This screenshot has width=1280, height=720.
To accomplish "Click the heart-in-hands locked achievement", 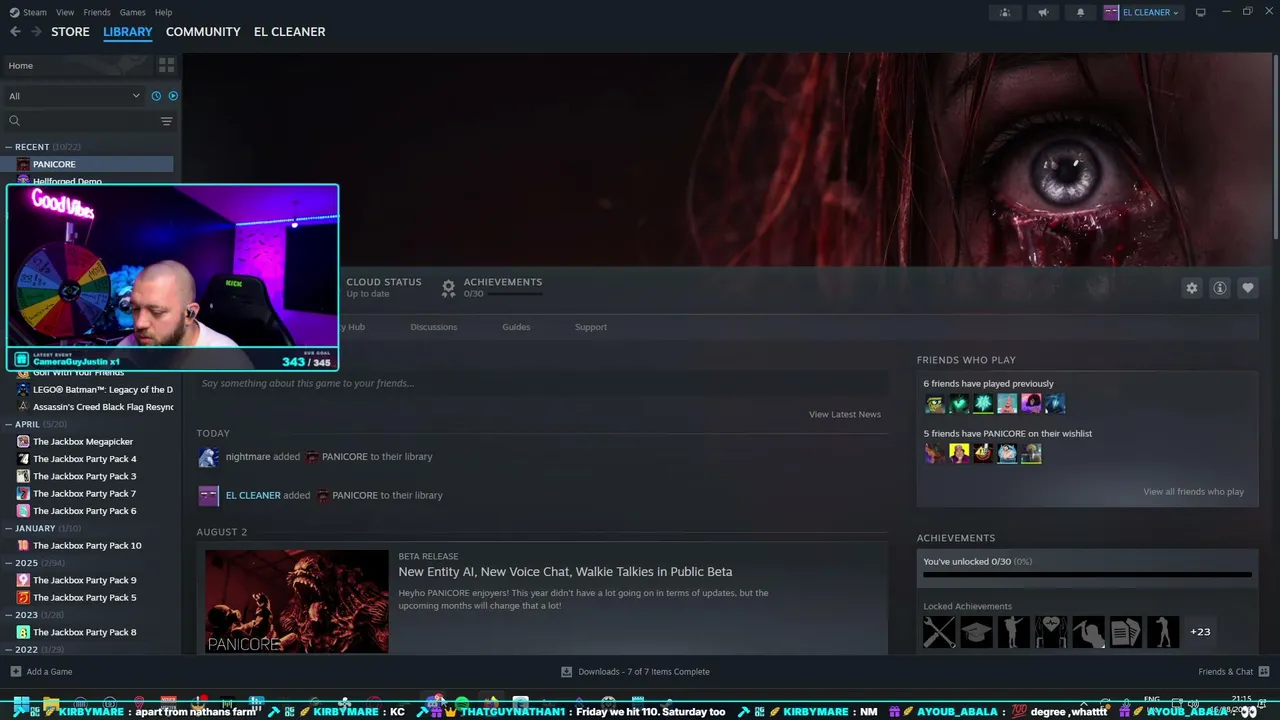I will point(1051,632).
